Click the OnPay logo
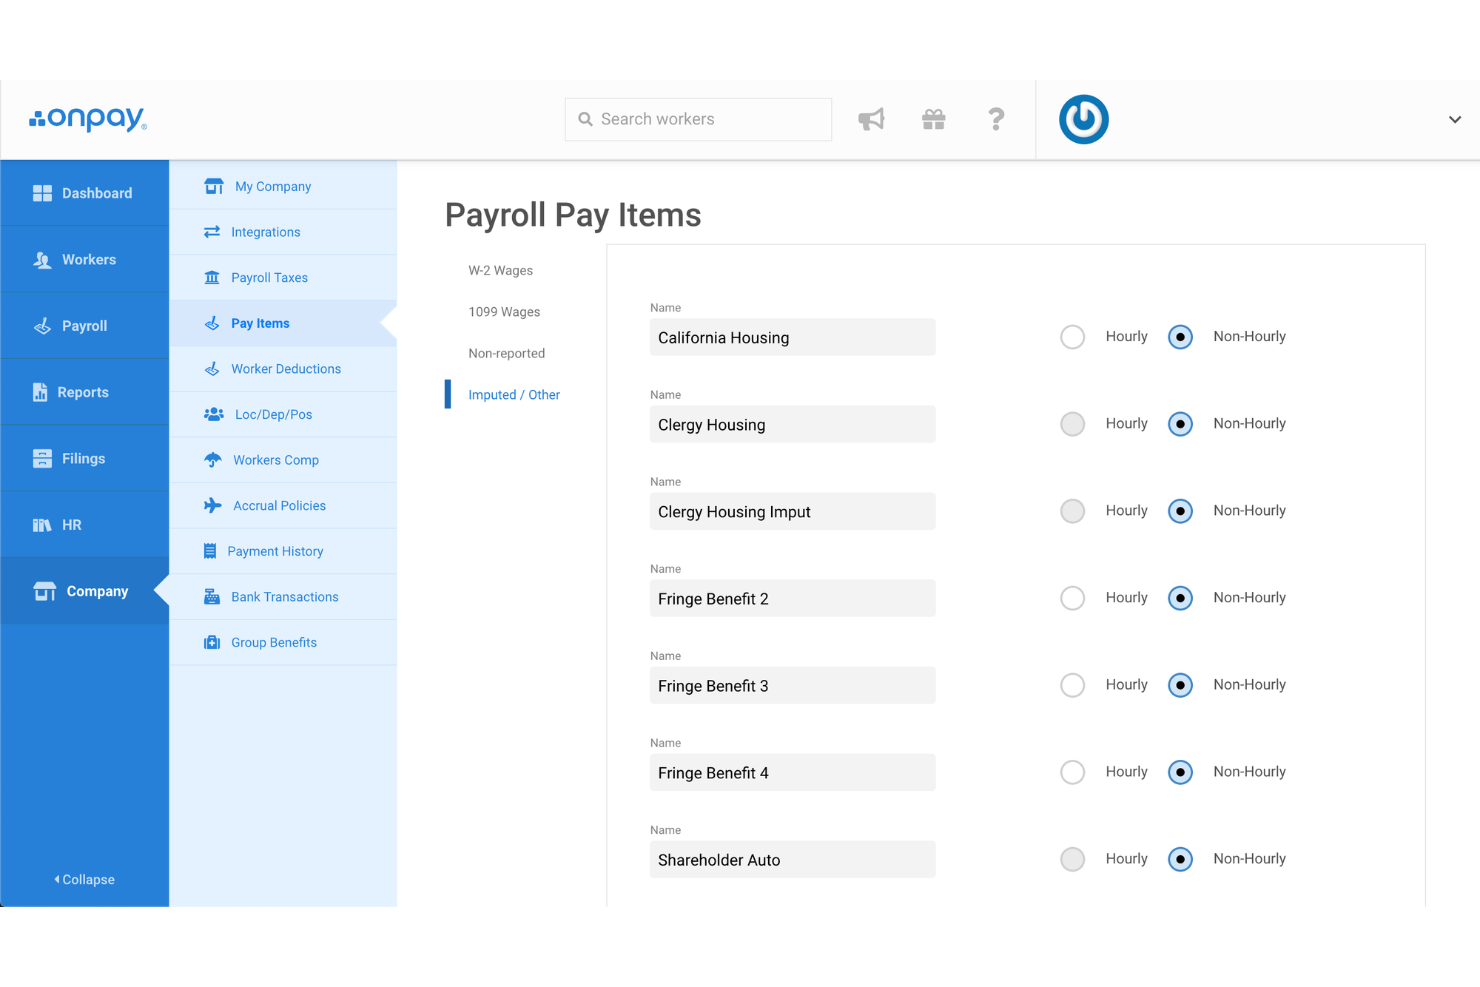 [x=88, y=119]
